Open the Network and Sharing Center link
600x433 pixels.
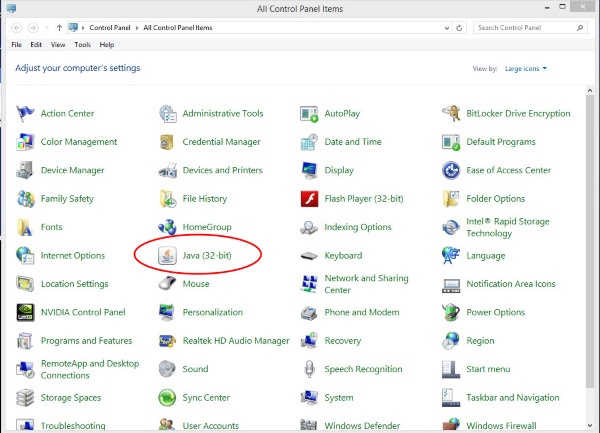tap(366, 284)
